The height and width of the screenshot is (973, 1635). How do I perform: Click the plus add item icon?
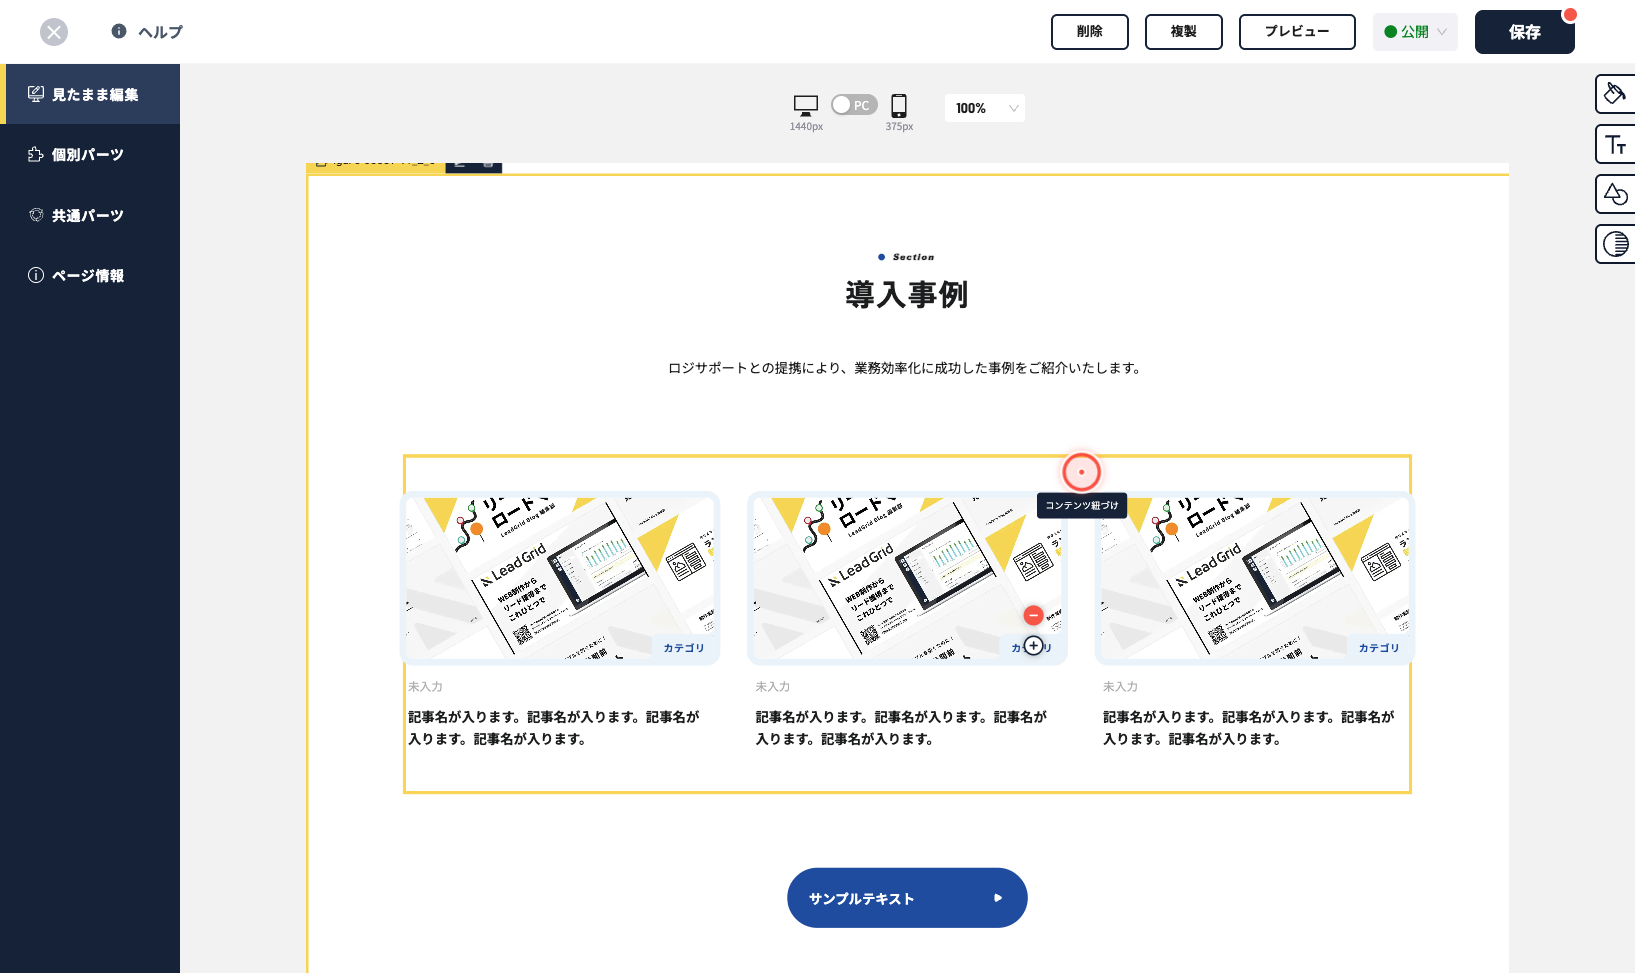[x=1033, y=646]
